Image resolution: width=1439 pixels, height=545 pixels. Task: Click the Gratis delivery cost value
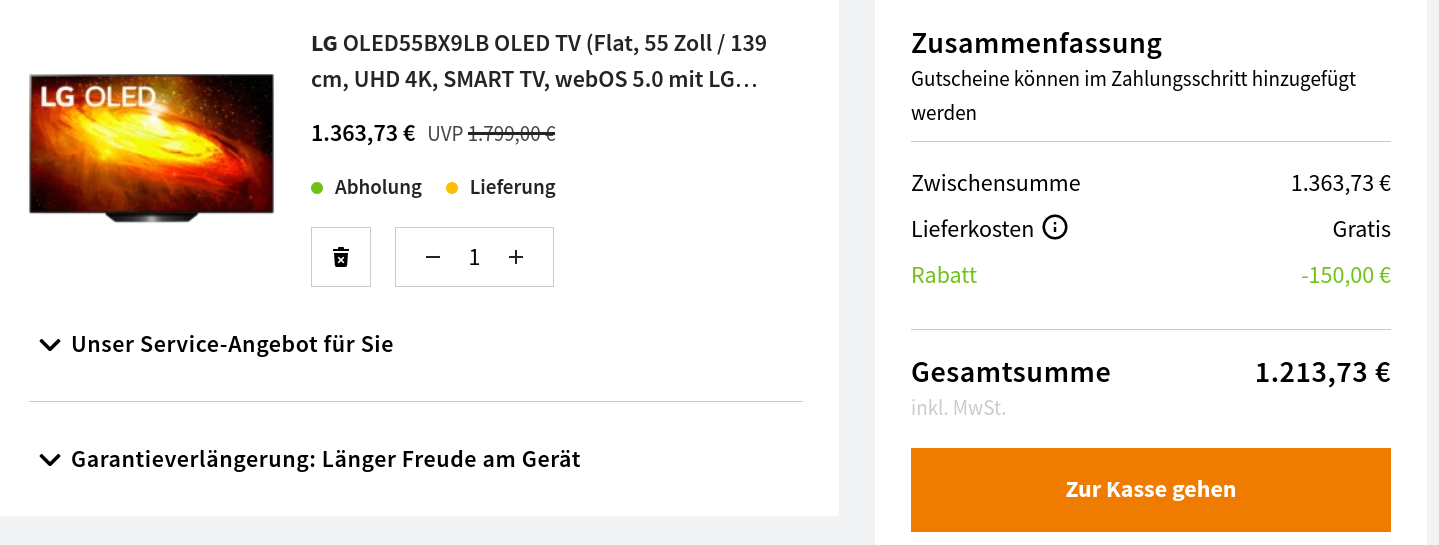pos(1361,229)
